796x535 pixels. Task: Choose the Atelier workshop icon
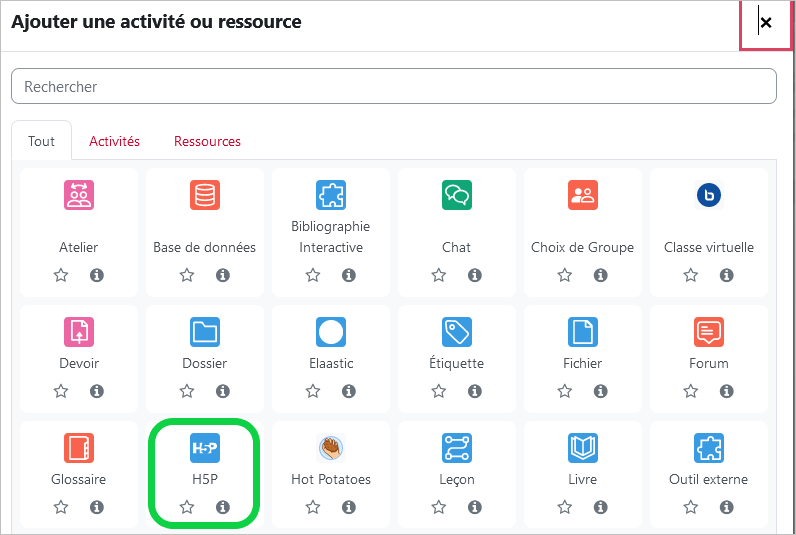[x=79, y=195]
